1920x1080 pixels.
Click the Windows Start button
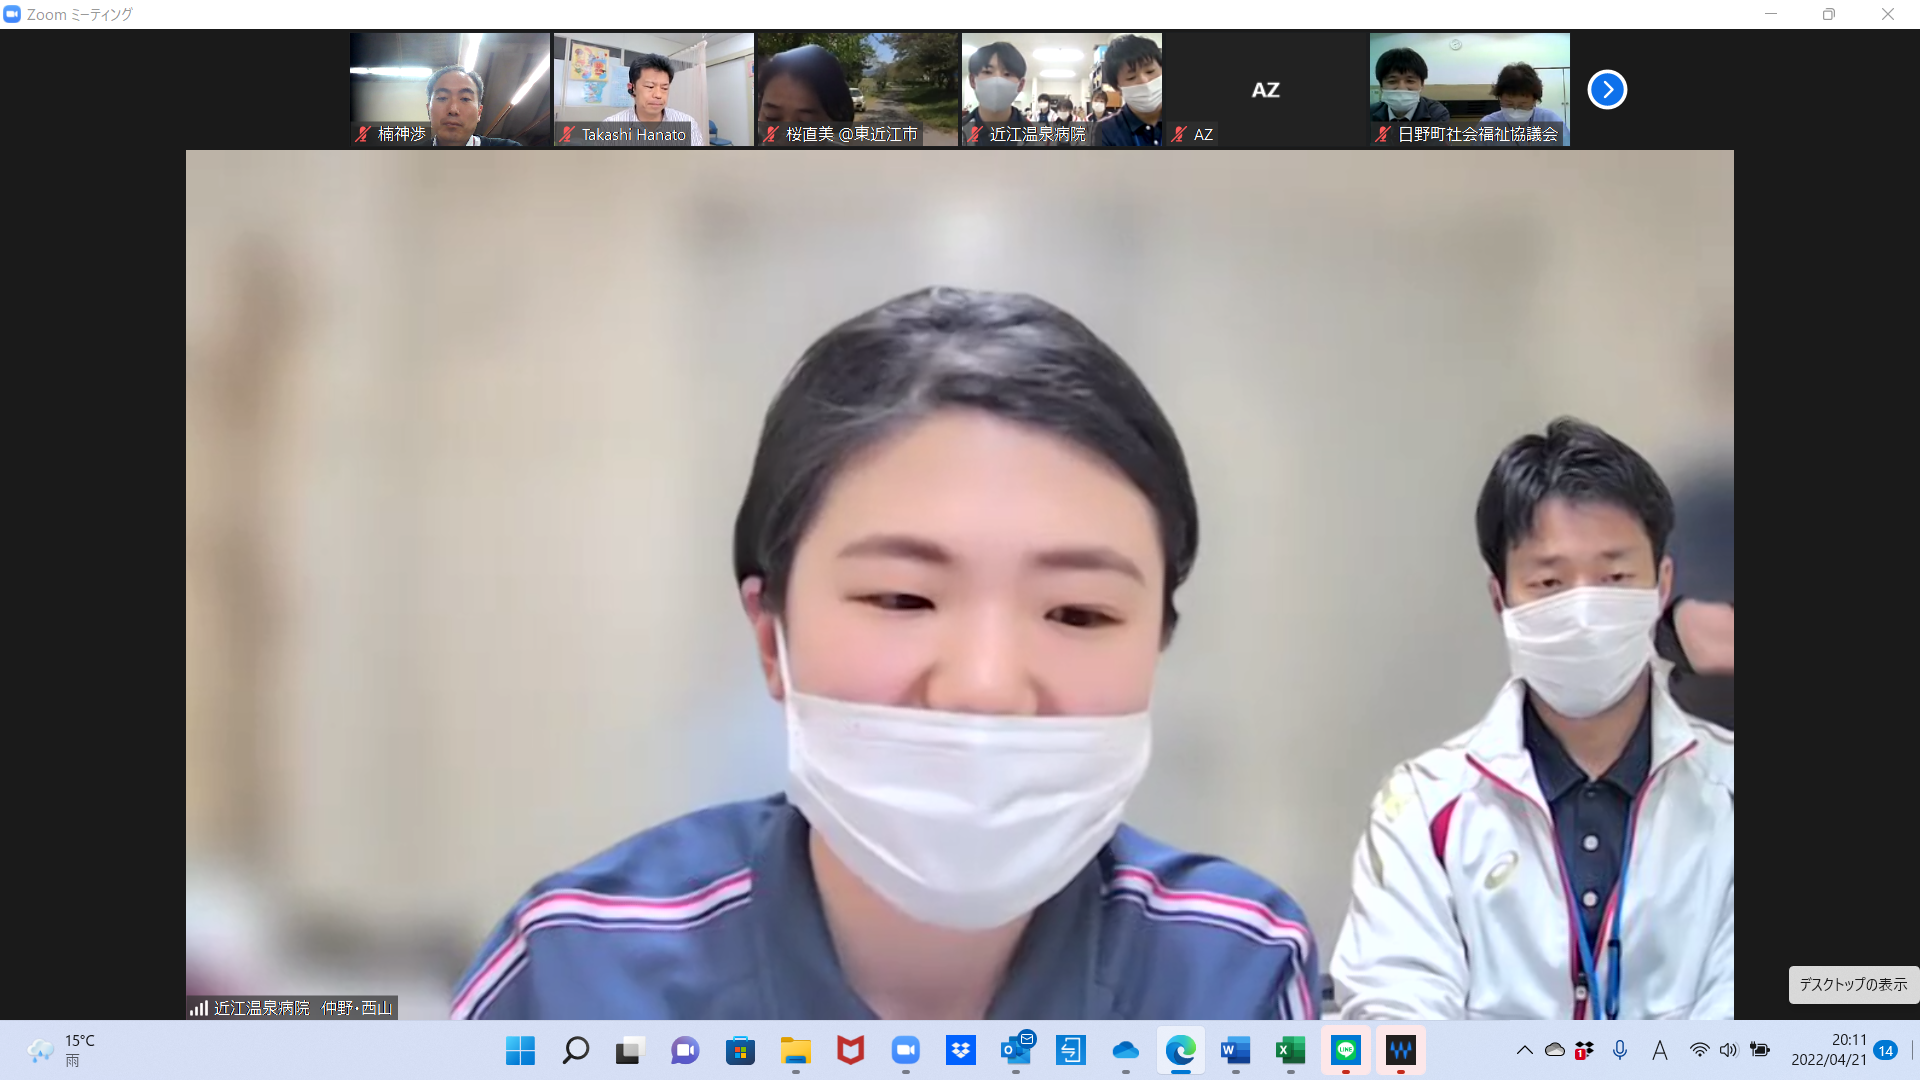520,1050
